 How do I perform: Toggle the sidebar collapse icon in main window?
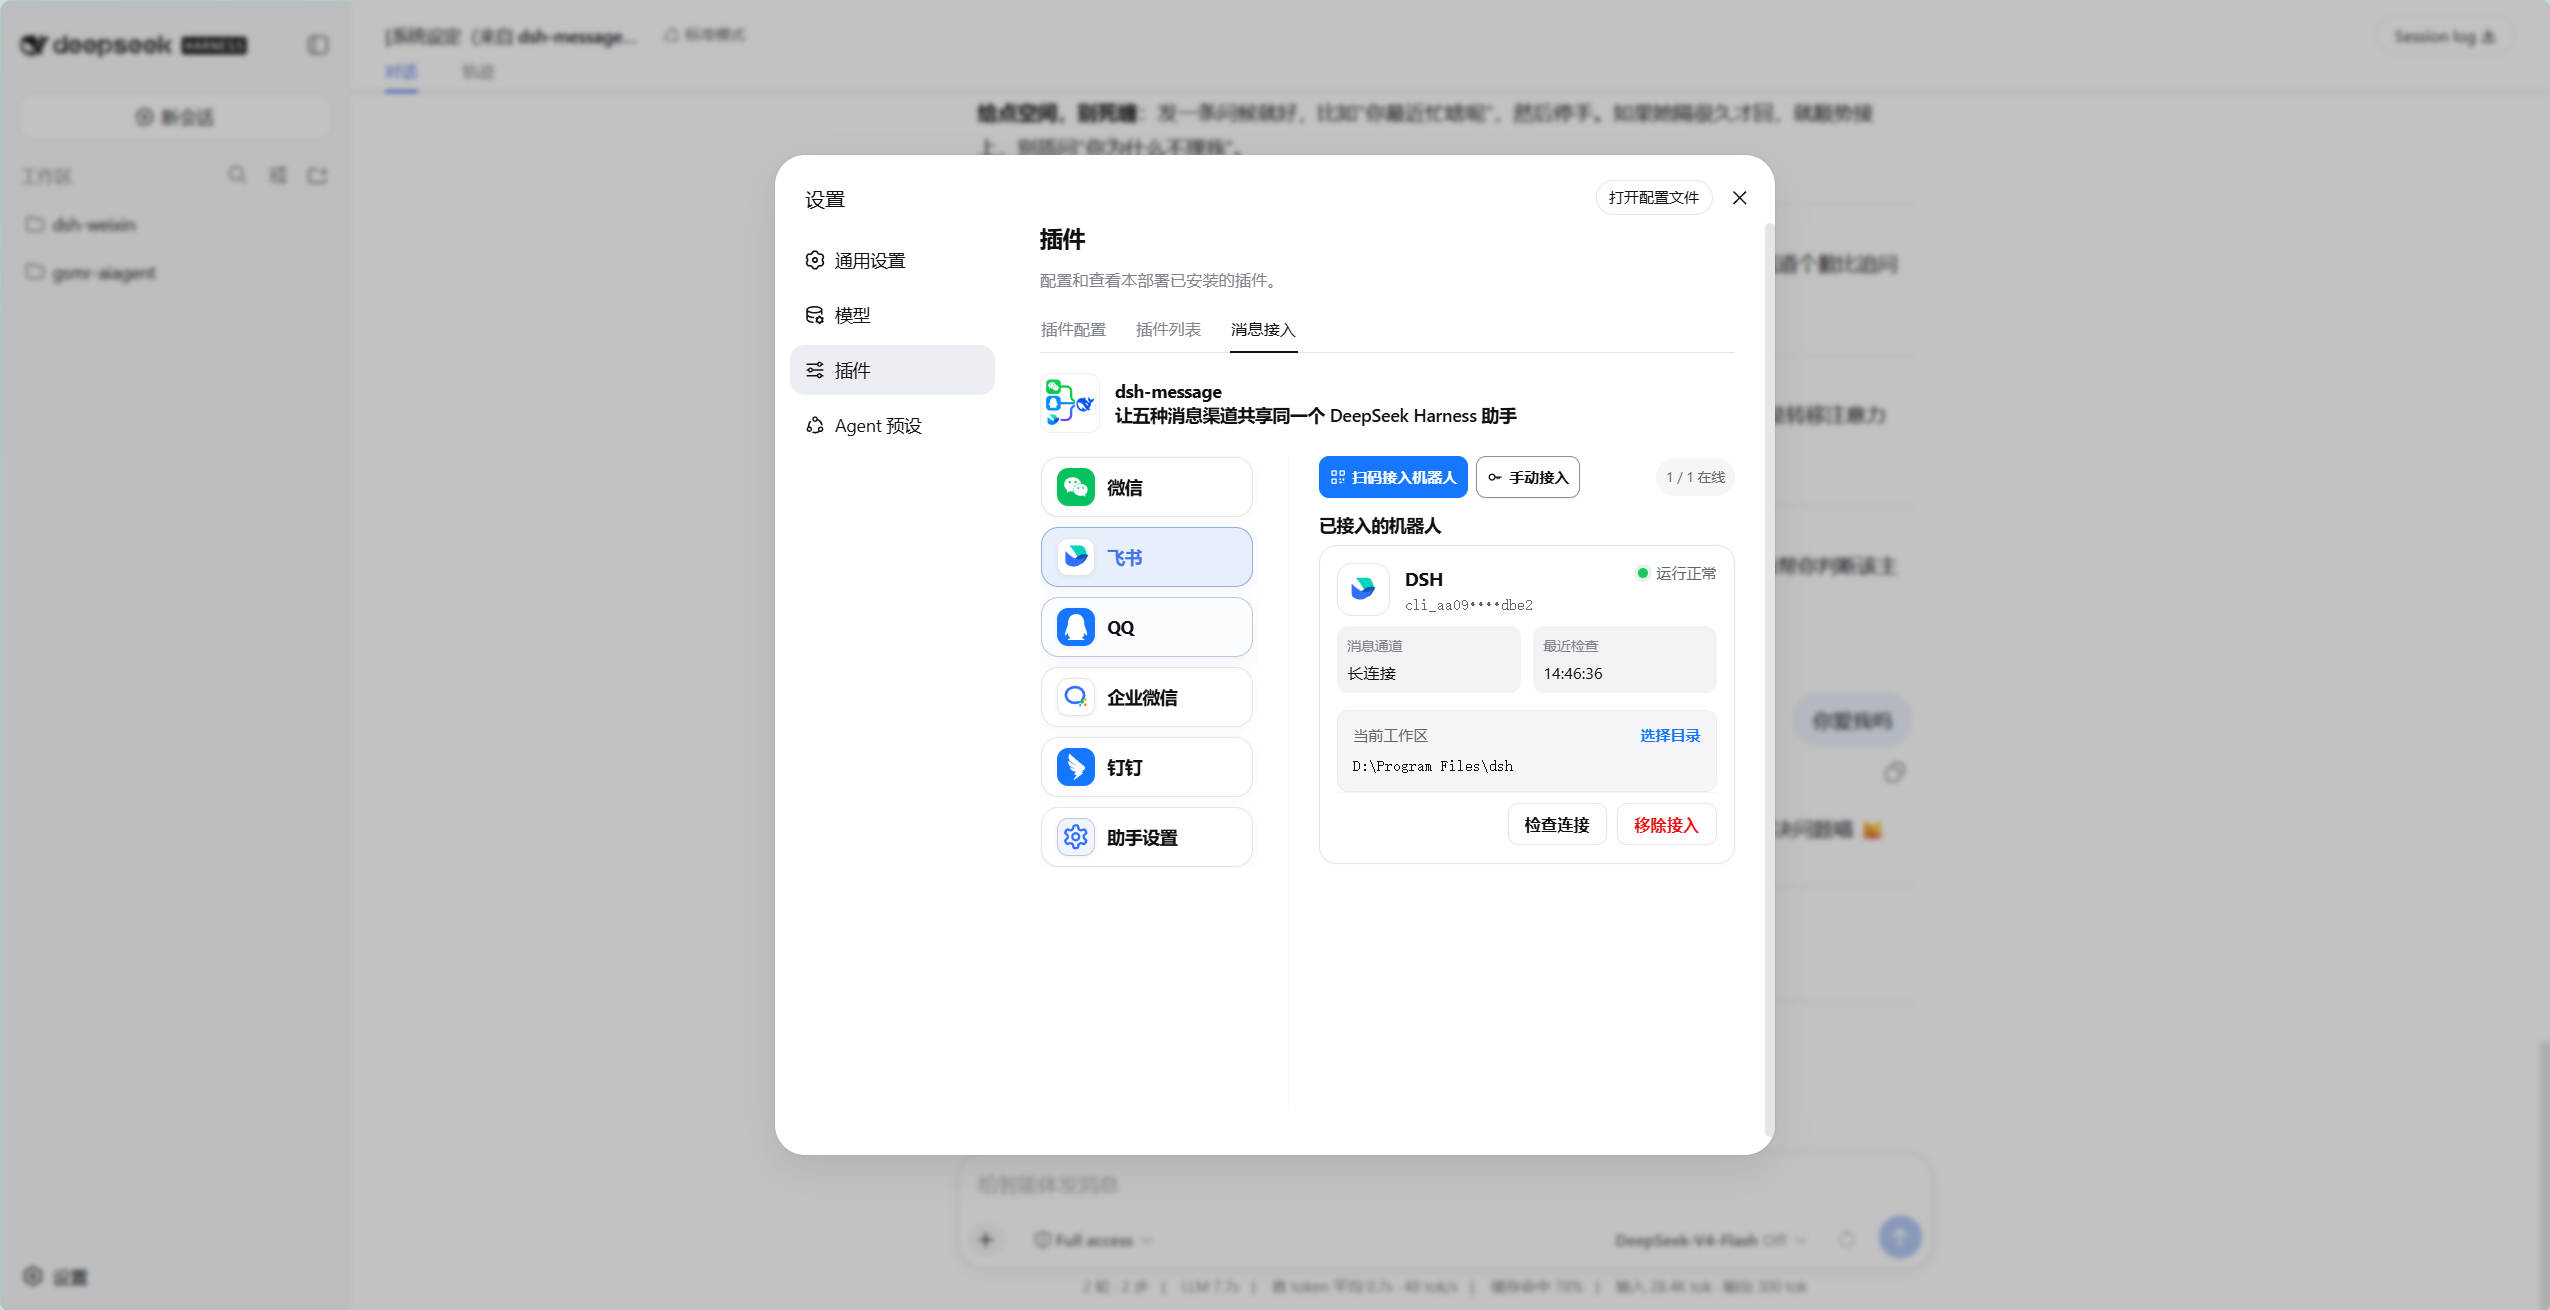317,45
